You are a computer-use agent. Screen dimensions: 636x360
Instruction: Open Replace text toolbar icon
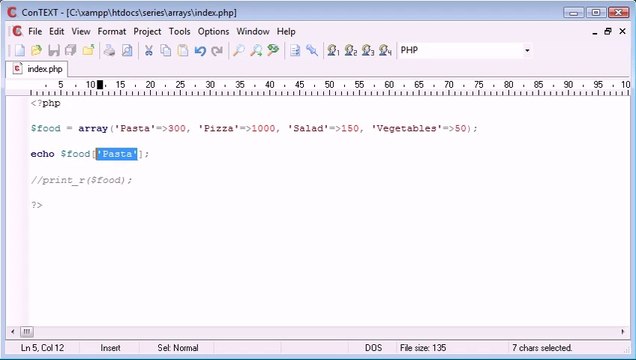coord(273,50)
